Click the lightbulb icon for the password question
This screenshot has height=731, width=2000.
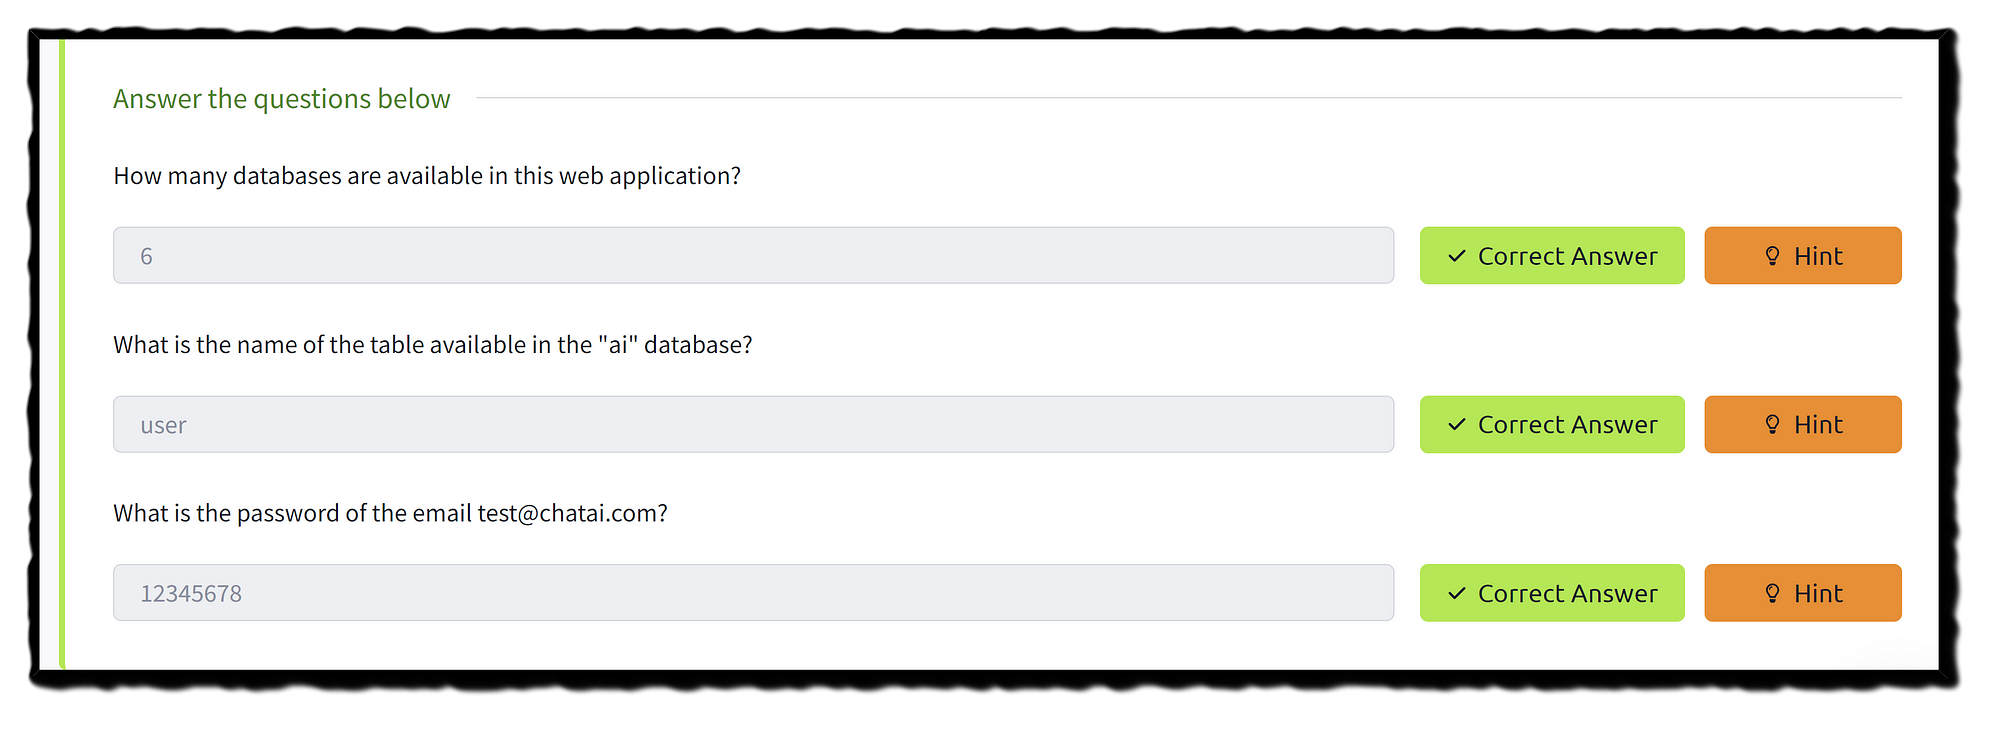point(1773,593)
